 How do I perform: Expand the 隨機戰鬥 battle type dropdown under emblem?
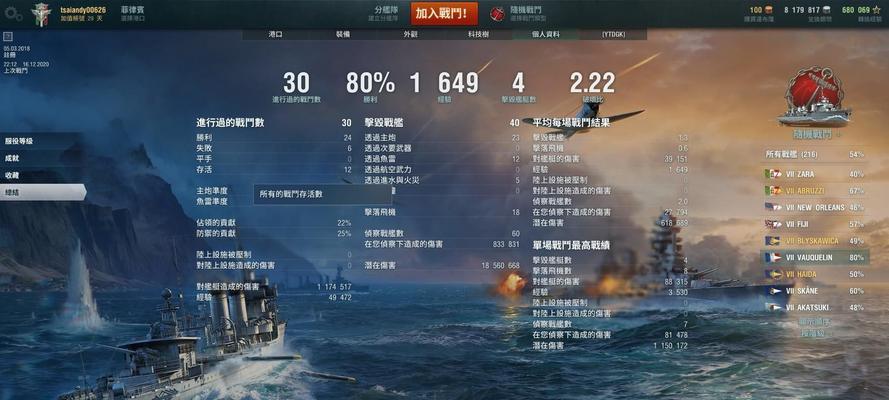coord(814,135)
